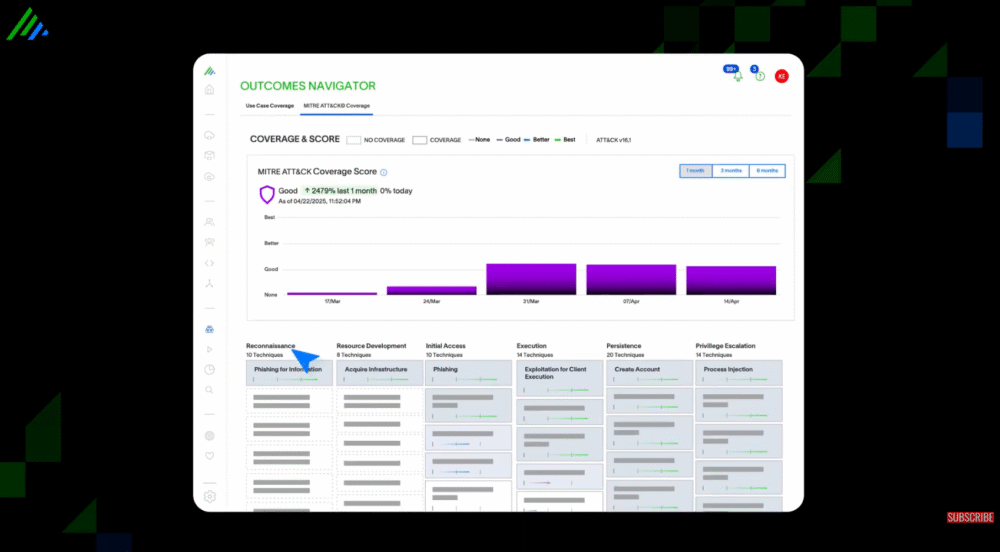Select the highlighted blue bug sidebar icon
This screenshot has width=1000, height=552.
coord(209,329)
